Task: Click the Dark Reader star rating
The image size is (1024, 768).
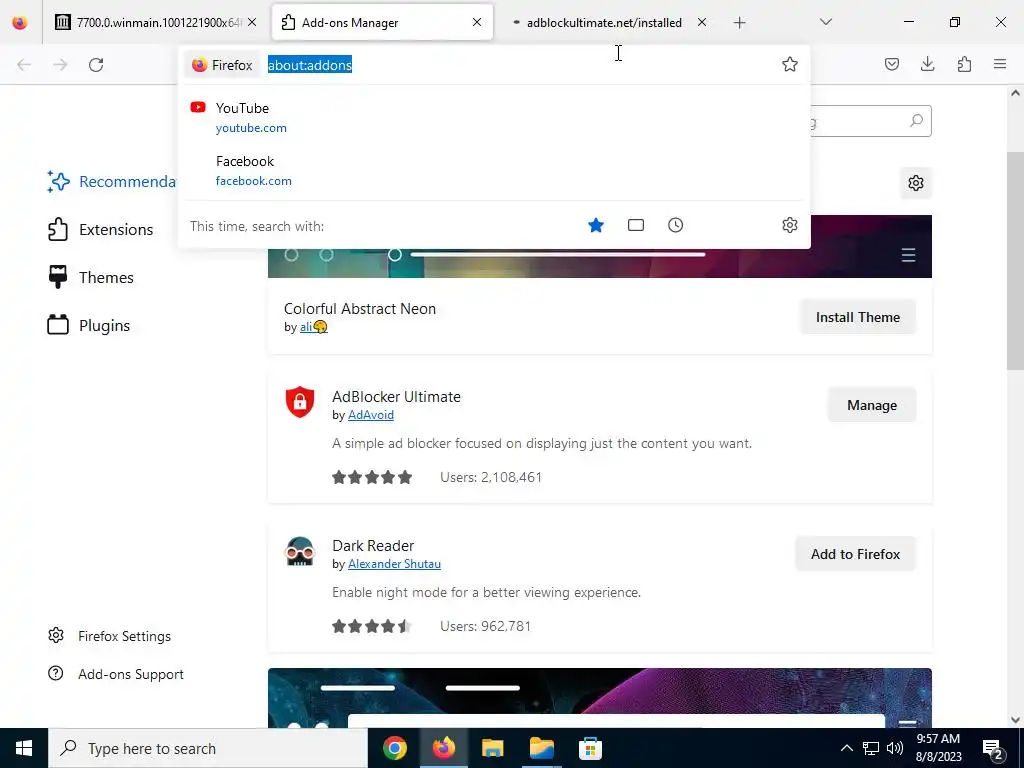Action: click(372, 626)
